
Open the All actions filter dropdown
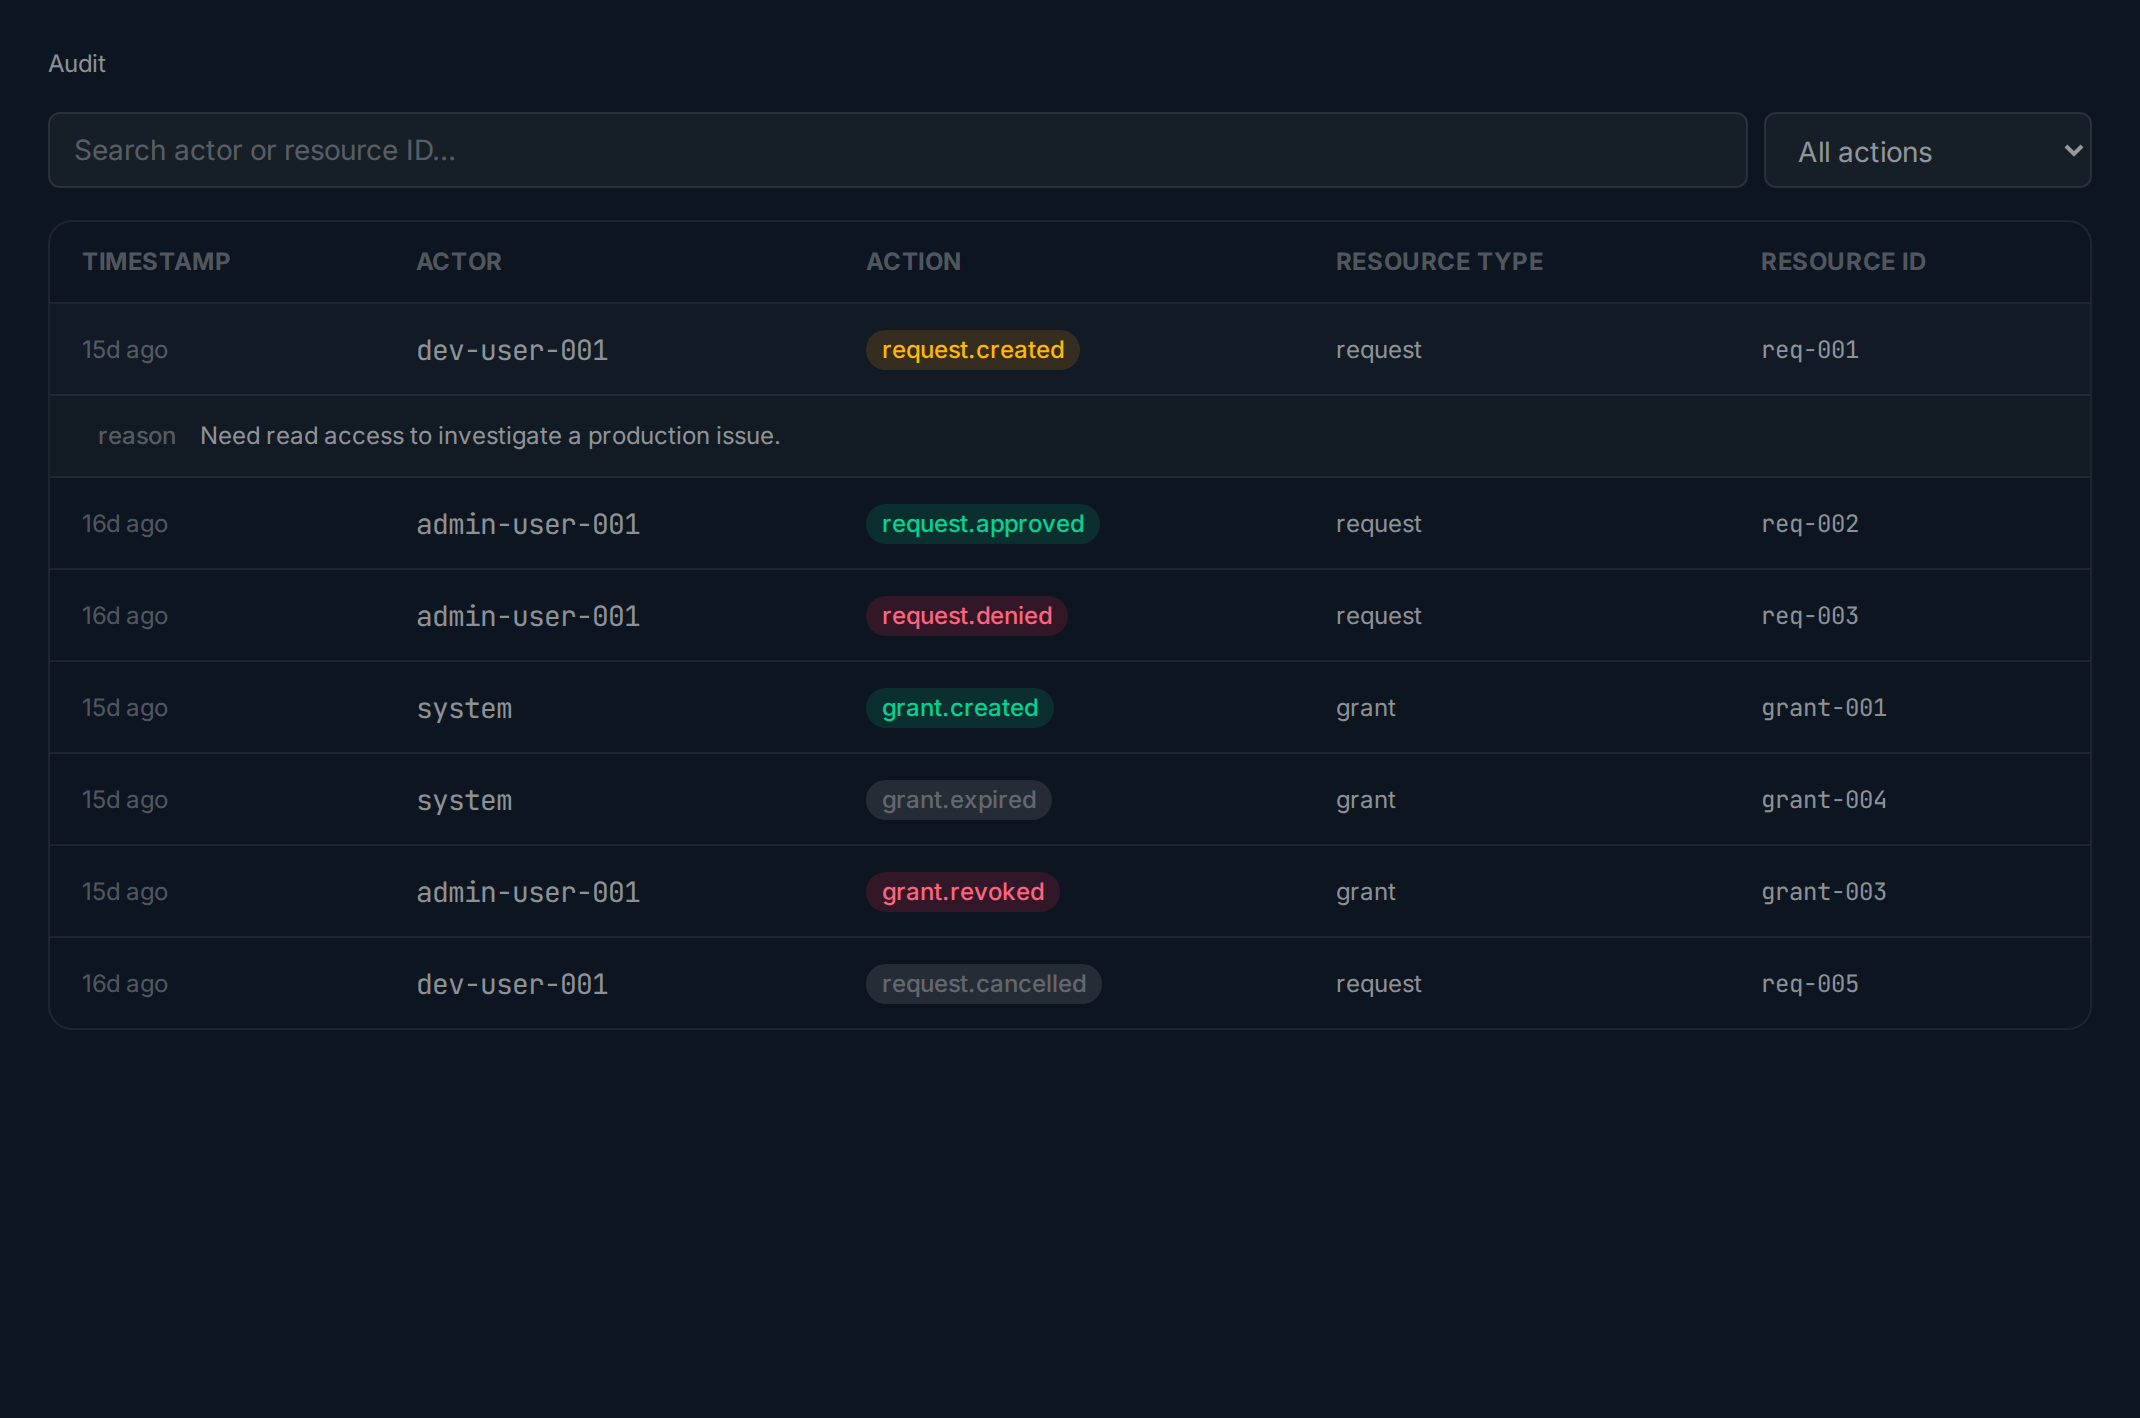(x=1927, y=150)
